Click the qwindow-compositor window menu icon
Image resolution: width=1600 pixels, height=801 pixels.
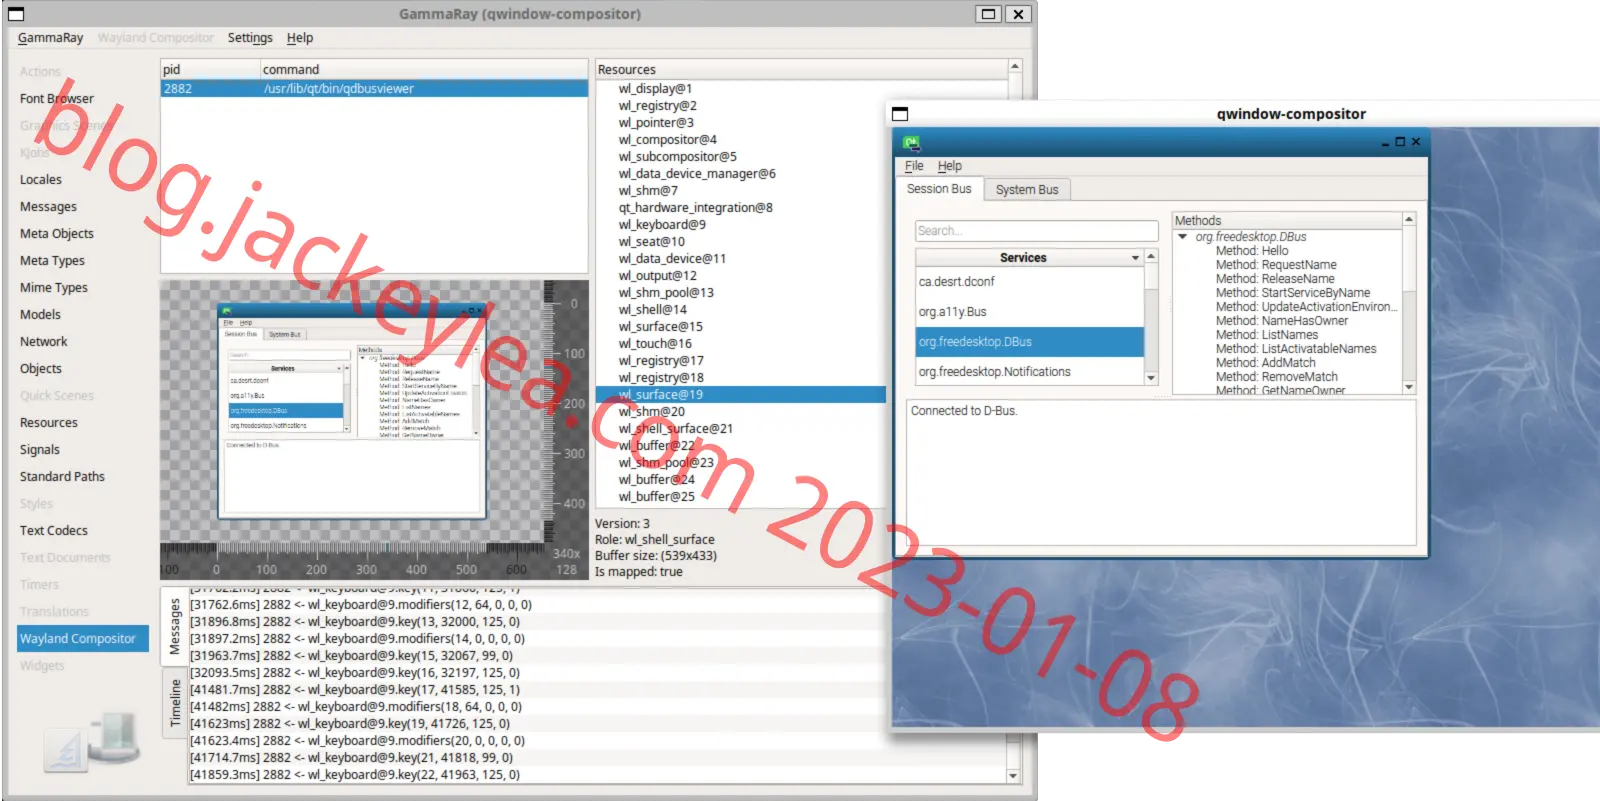click(900, 114)
